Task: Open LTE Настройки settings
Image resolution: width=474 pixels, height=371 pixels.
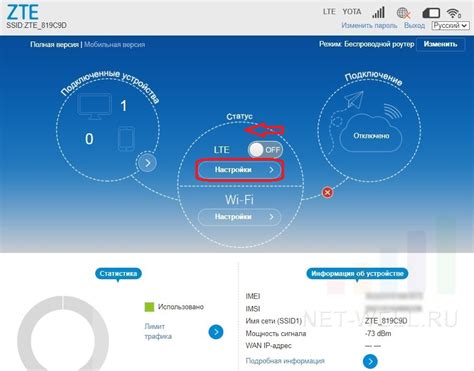Action: 240,170
